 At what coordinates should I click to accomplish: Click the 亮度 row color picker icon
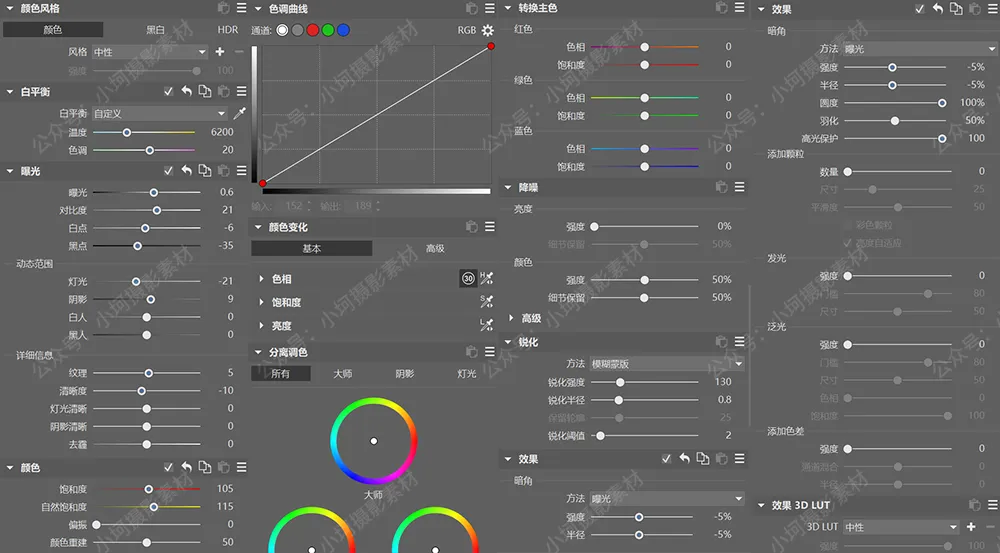[x=487, y=325]
